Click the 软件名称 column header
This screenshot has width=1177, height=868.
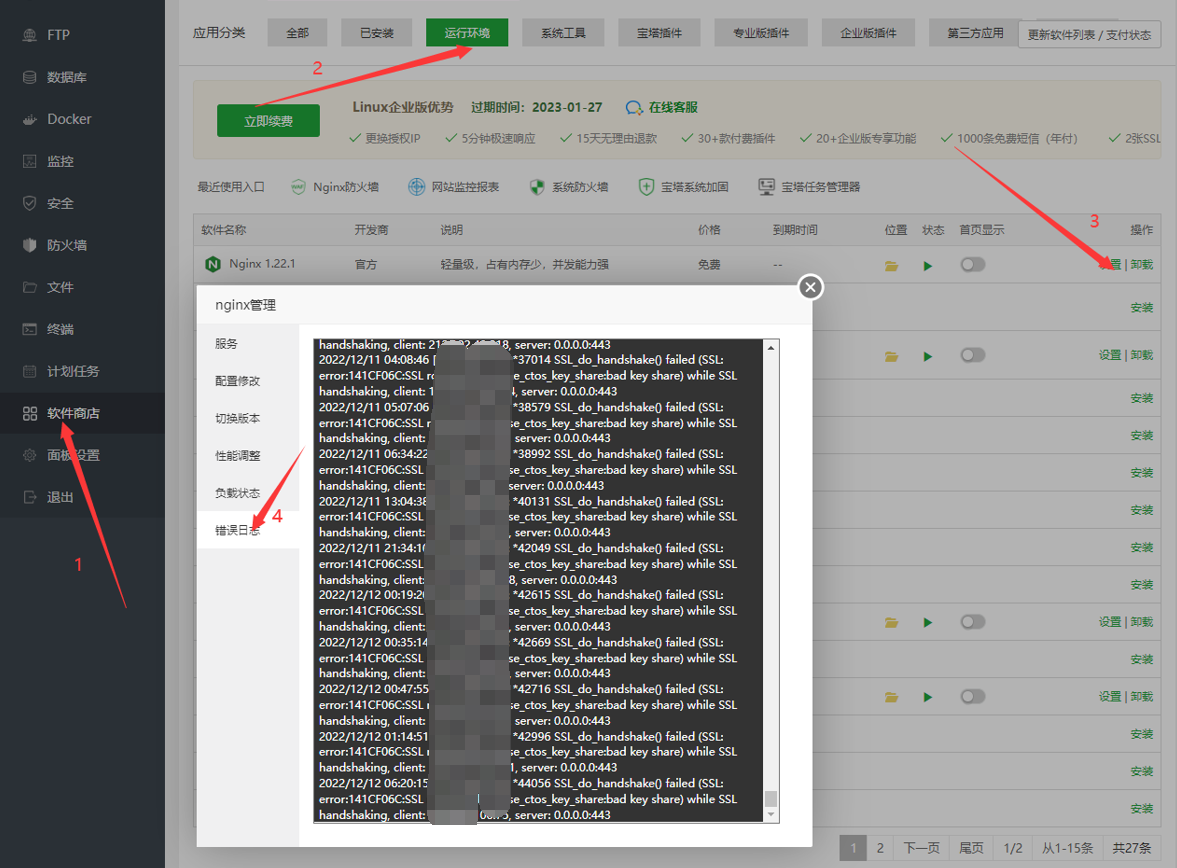coord(224,230)
